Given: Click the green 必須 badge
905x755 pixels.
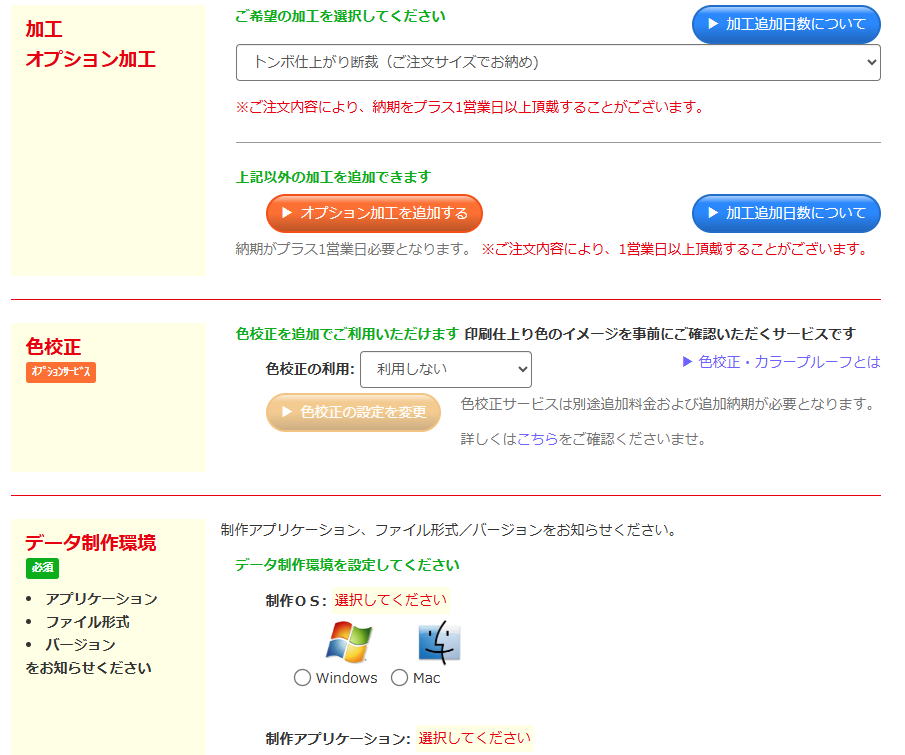Looking at the screenshot, I should [42, 568].
